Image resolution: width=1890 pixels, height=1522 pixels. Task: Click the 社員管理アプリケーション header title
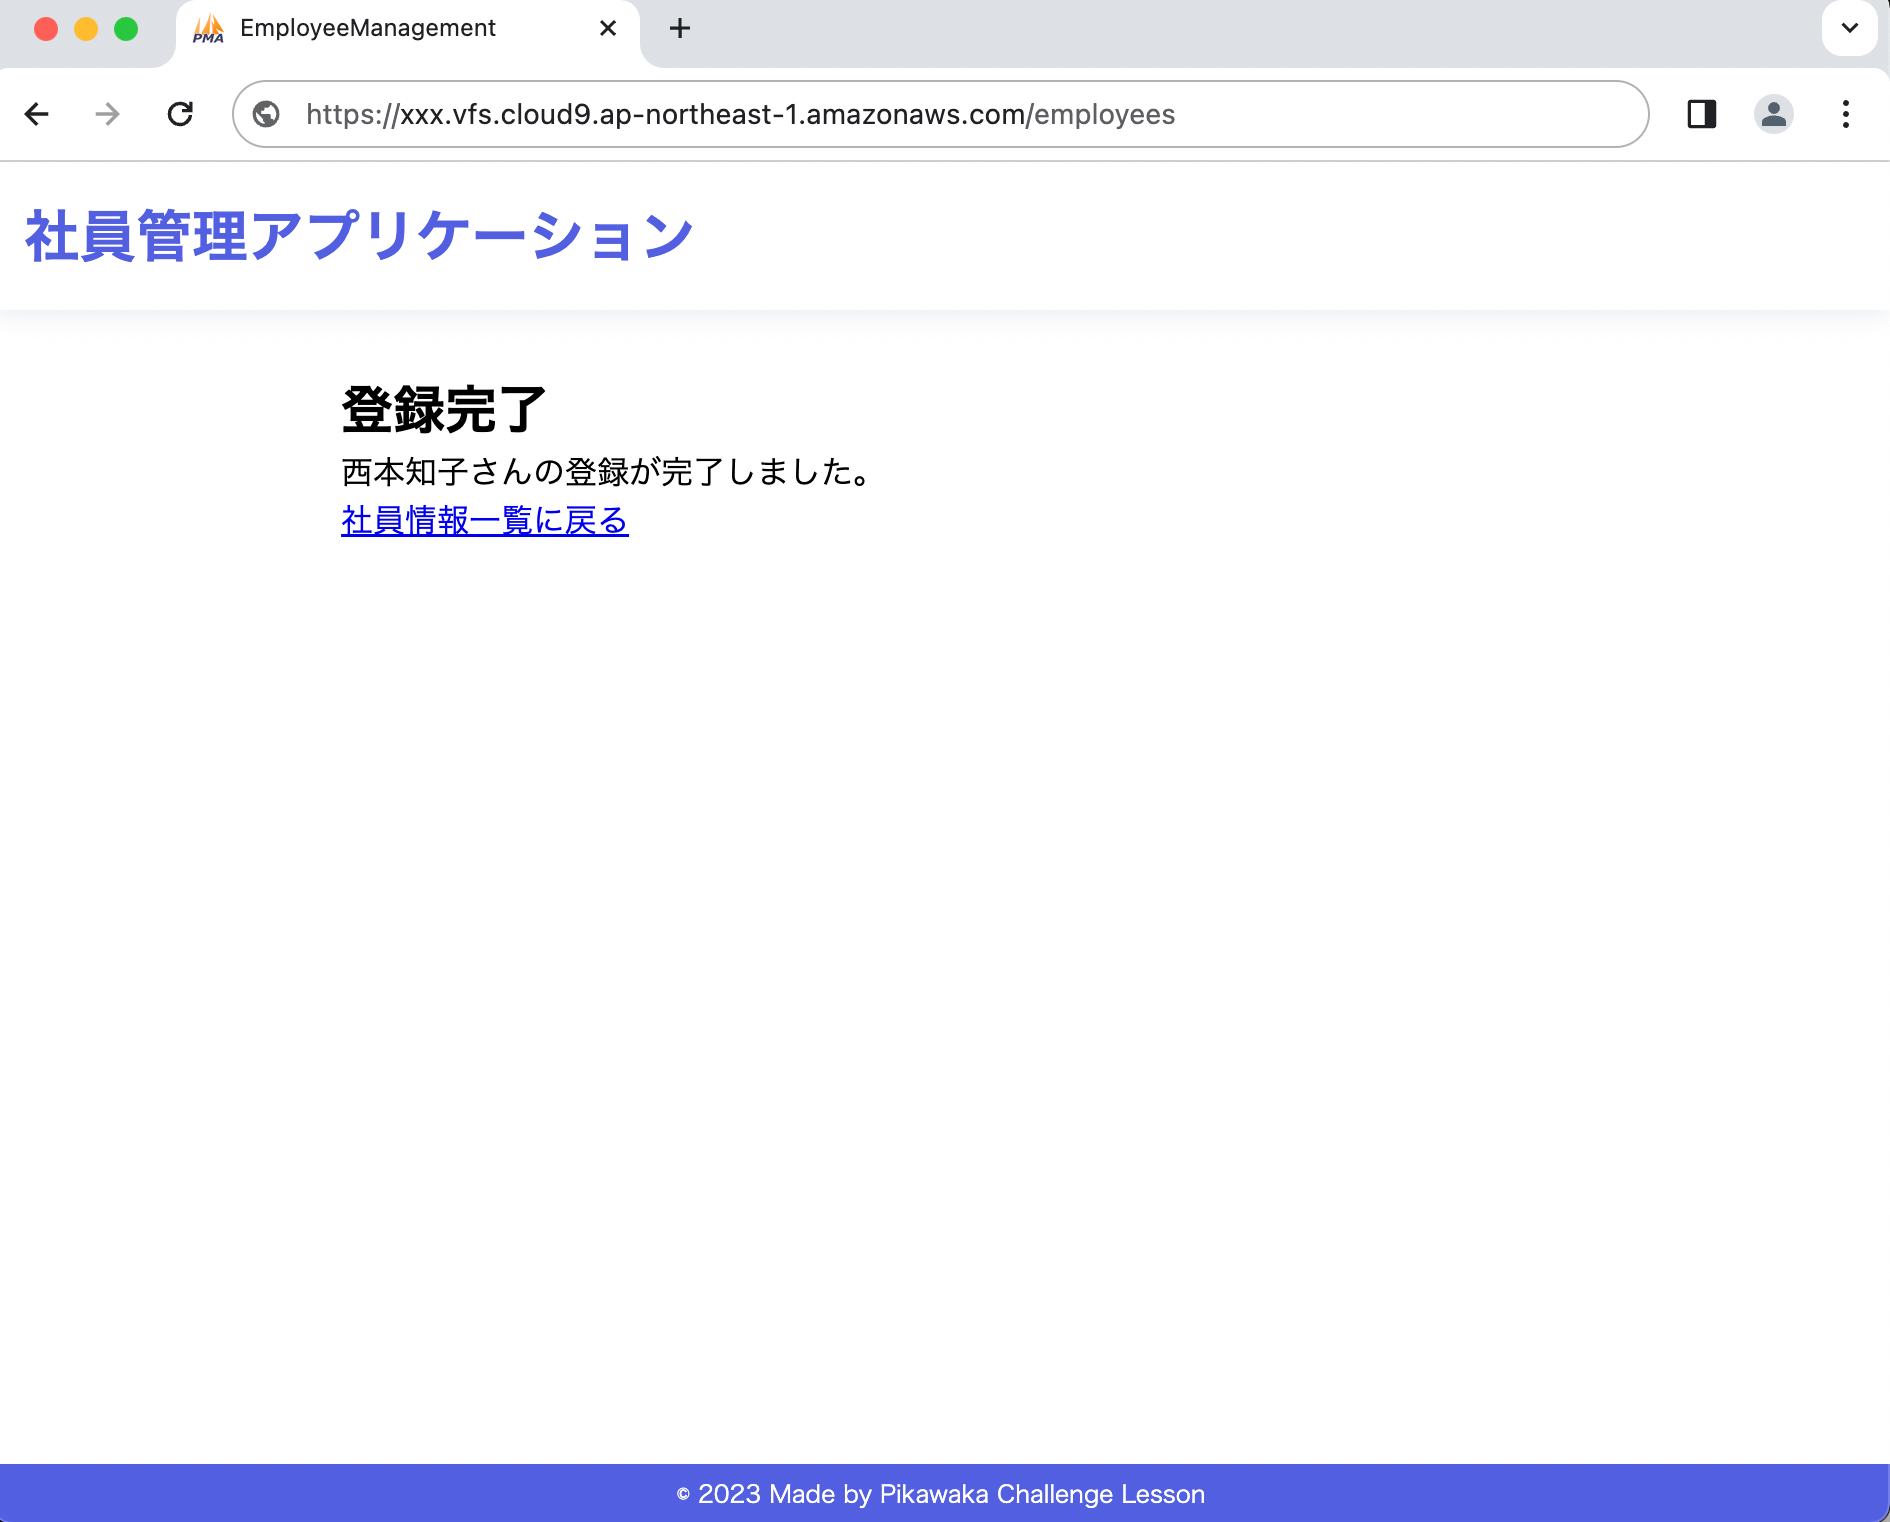(359, 237)
